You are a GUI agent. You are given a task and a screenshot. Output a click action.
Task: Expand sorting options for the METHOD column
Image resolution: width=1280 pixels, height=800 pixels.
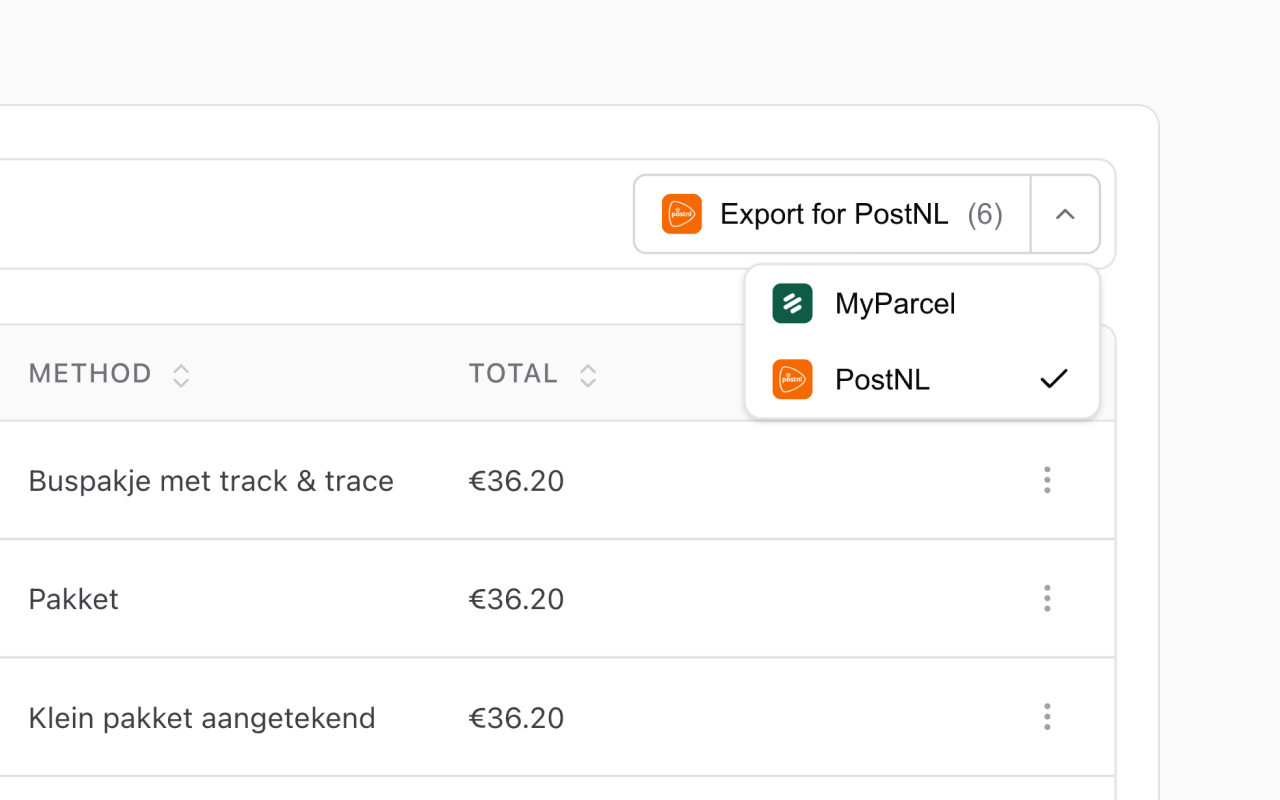(x=181, y=375)
